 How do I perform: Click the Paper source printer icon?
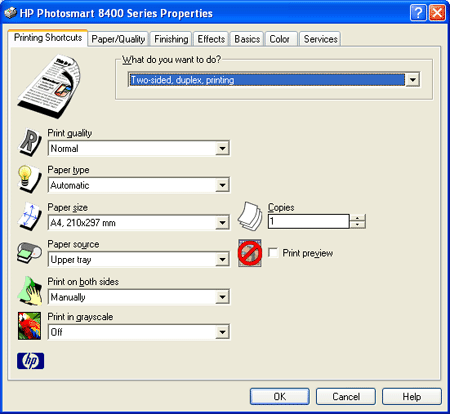pos(29,253)
